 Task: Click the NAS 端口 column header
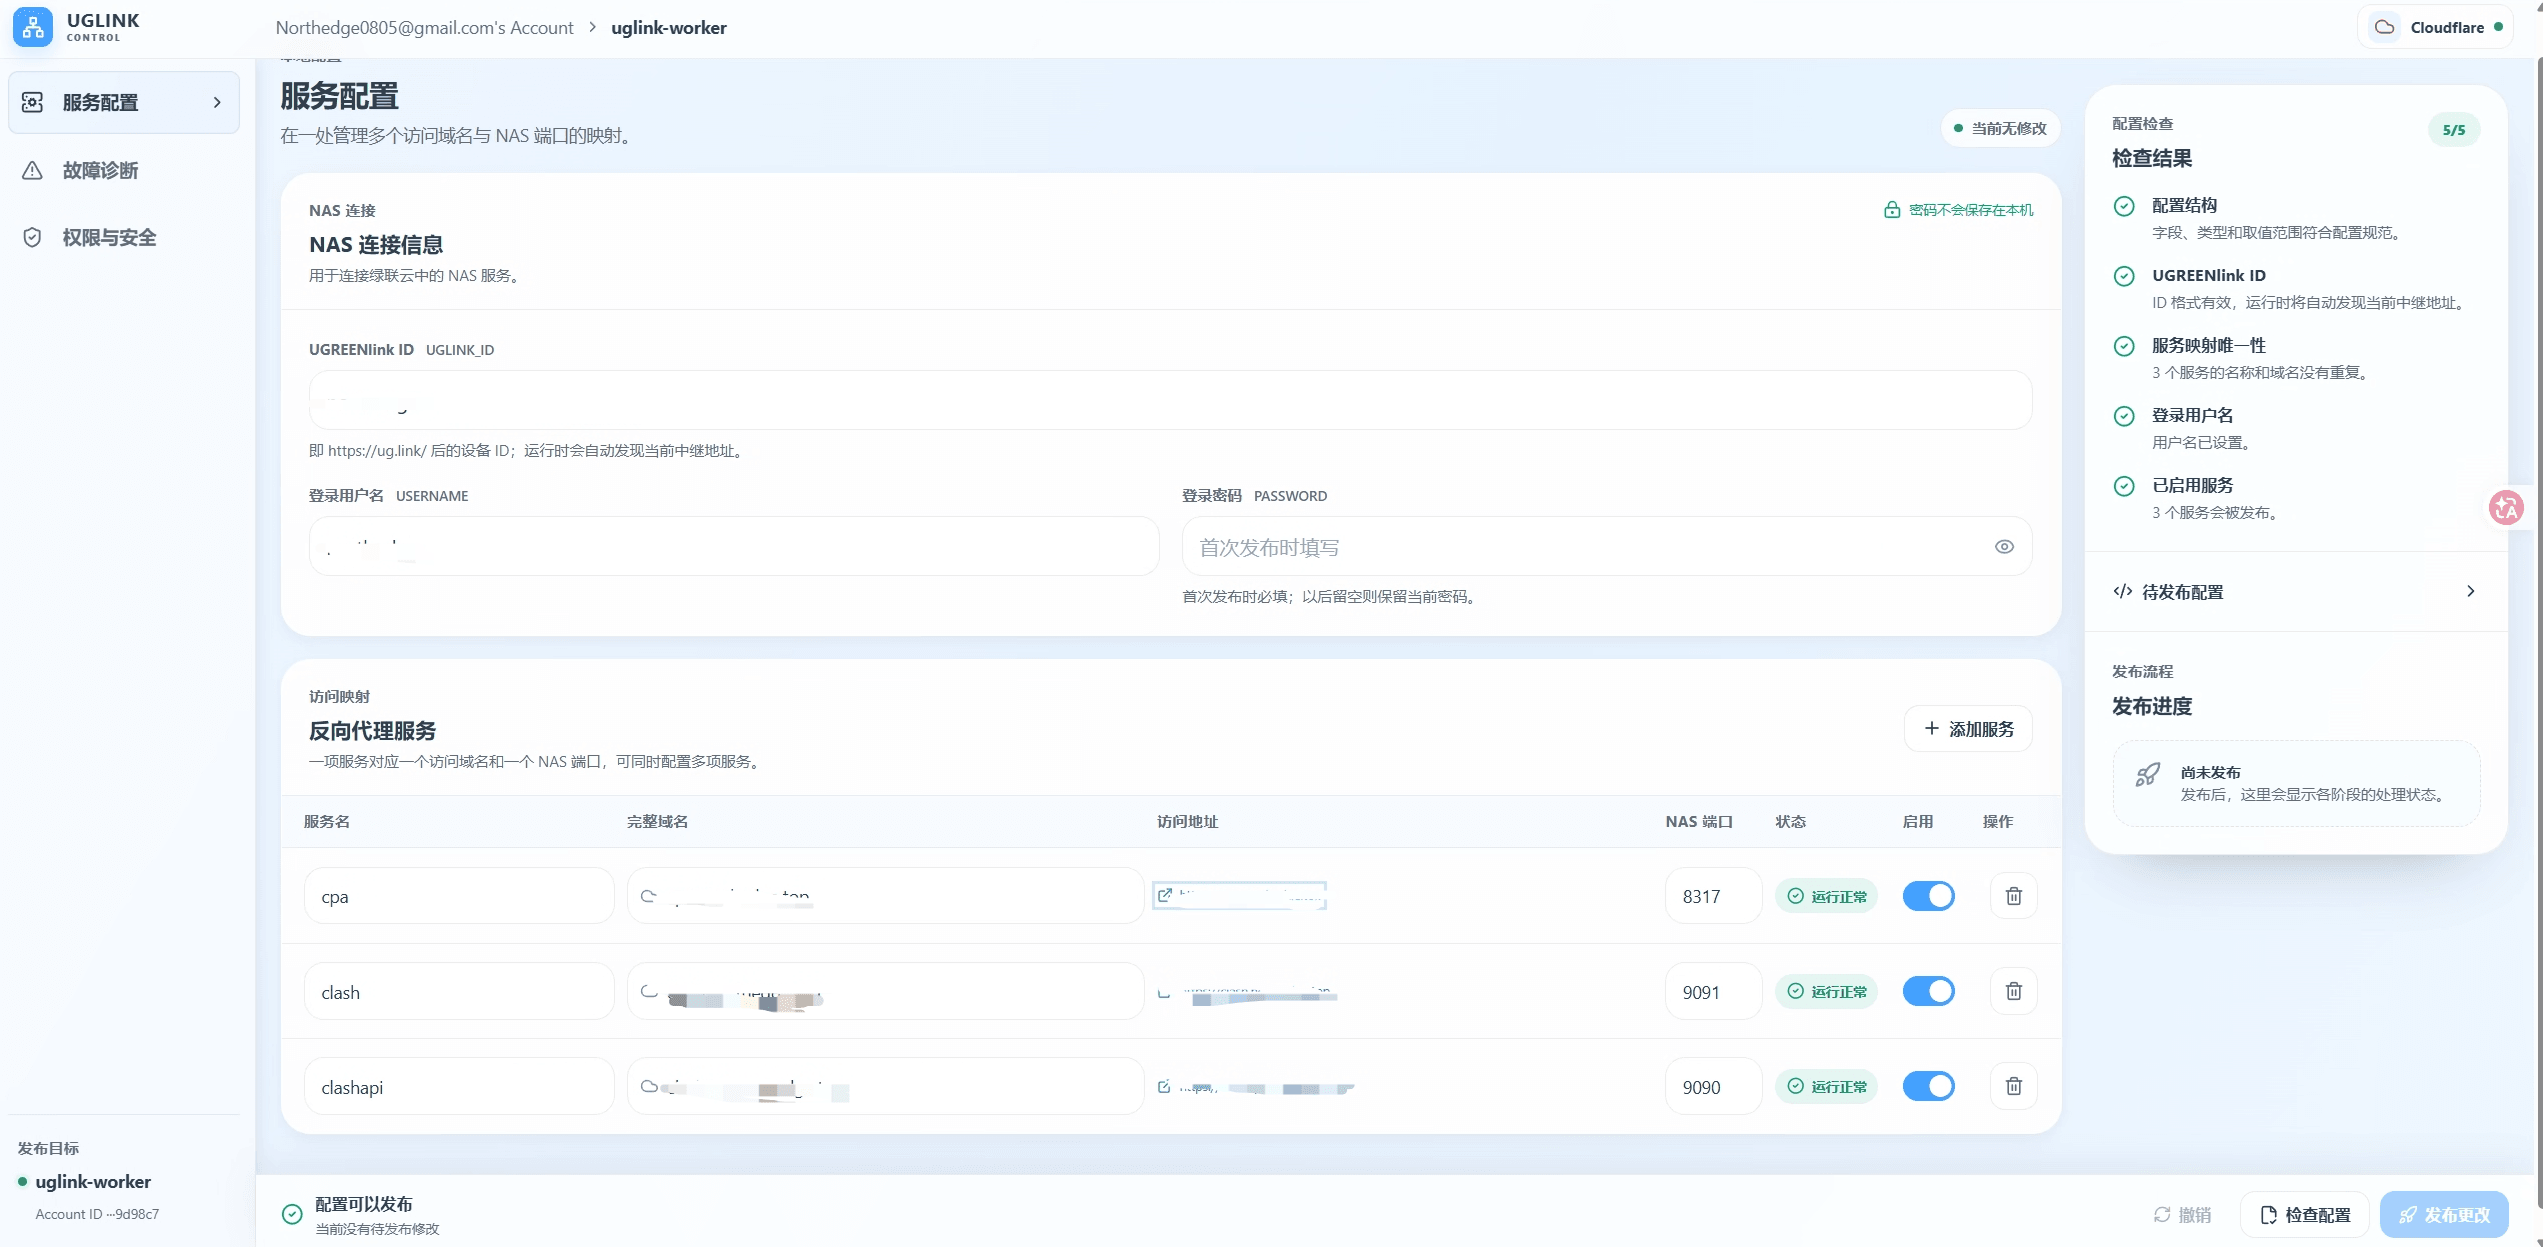click(1699, 821)
